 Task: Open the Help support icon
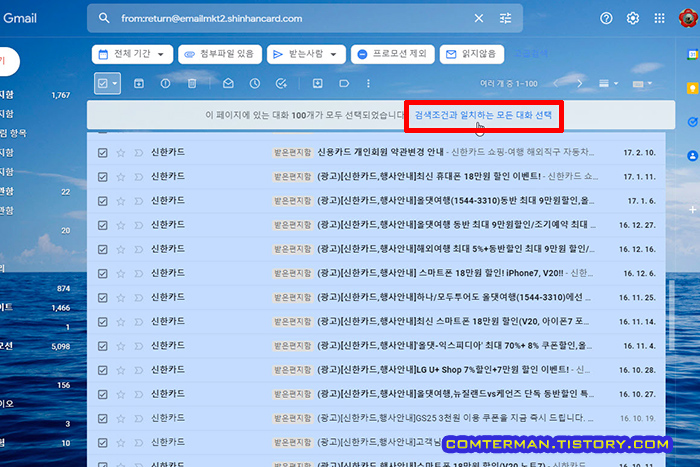click(x=606, y=18)
